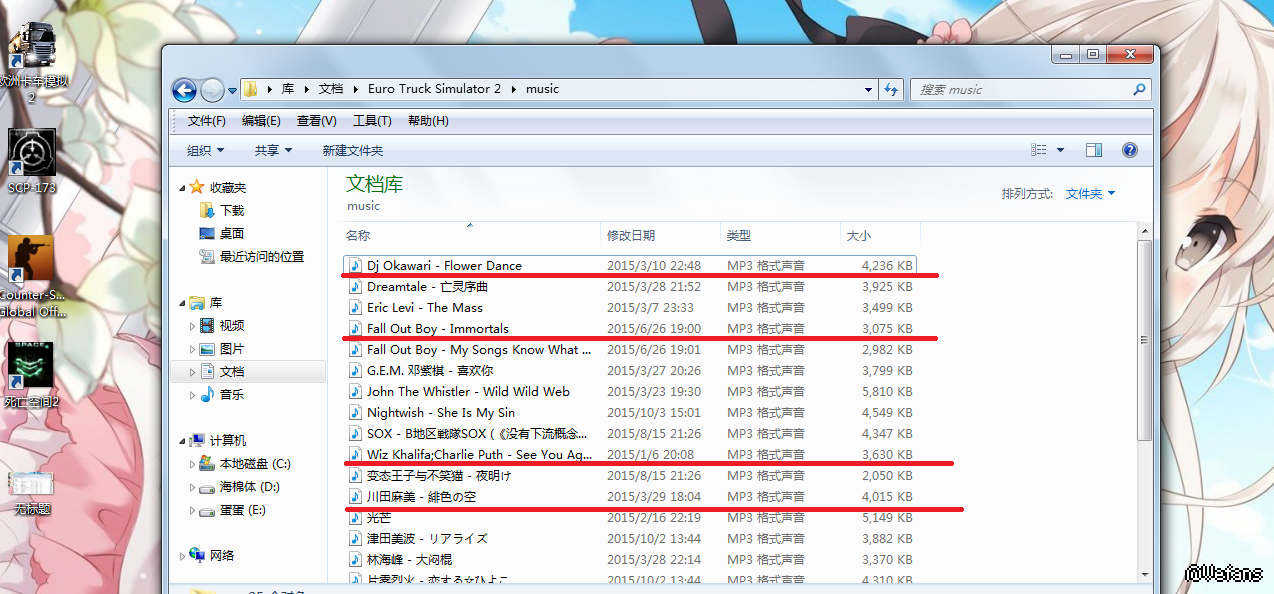Click the Forward navigation arrow button
The image size is (1274, 594).
tap(212, 91)
